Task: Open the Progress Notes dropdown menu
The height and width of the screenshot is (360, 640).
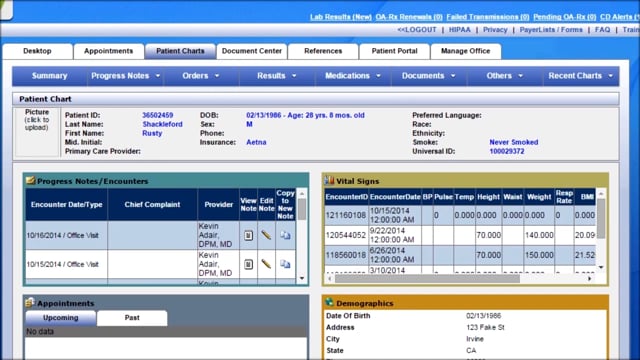Action: (125, 76)
